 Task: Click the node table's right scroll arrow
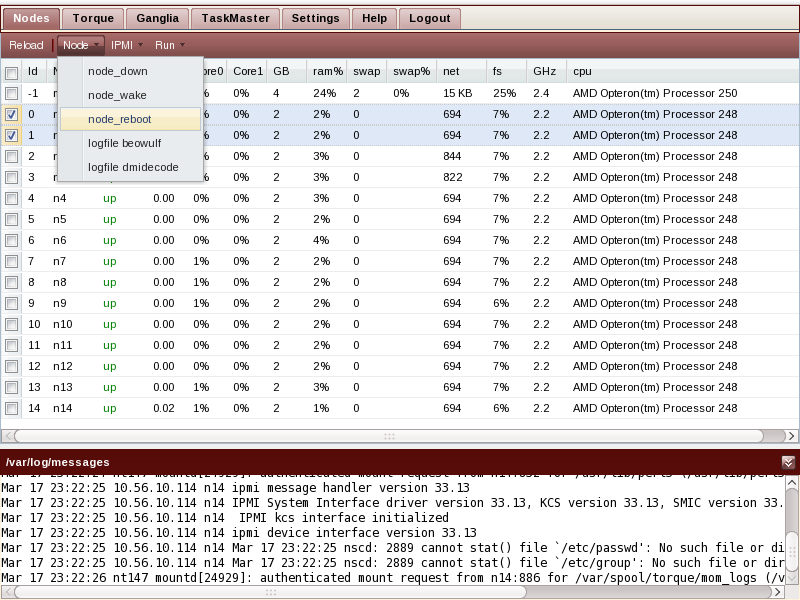[x=791, y=436]
